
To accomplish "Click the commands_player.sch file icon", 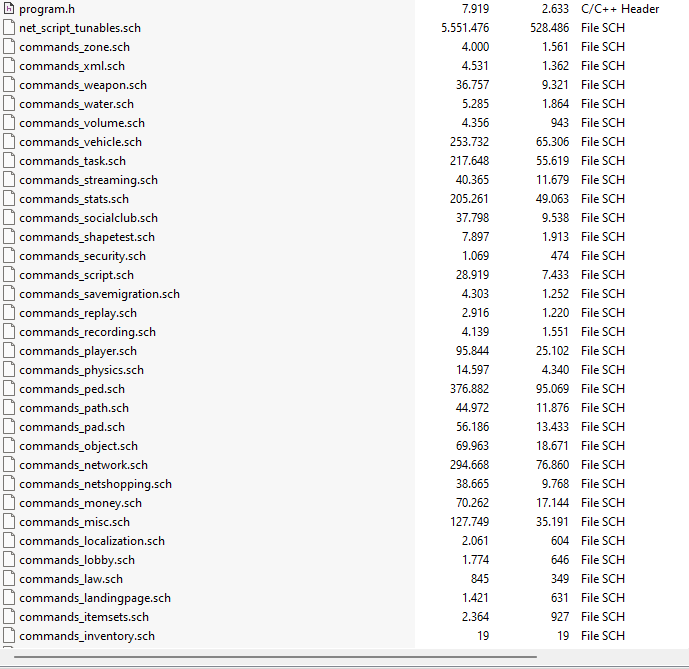I will point(9,351).
